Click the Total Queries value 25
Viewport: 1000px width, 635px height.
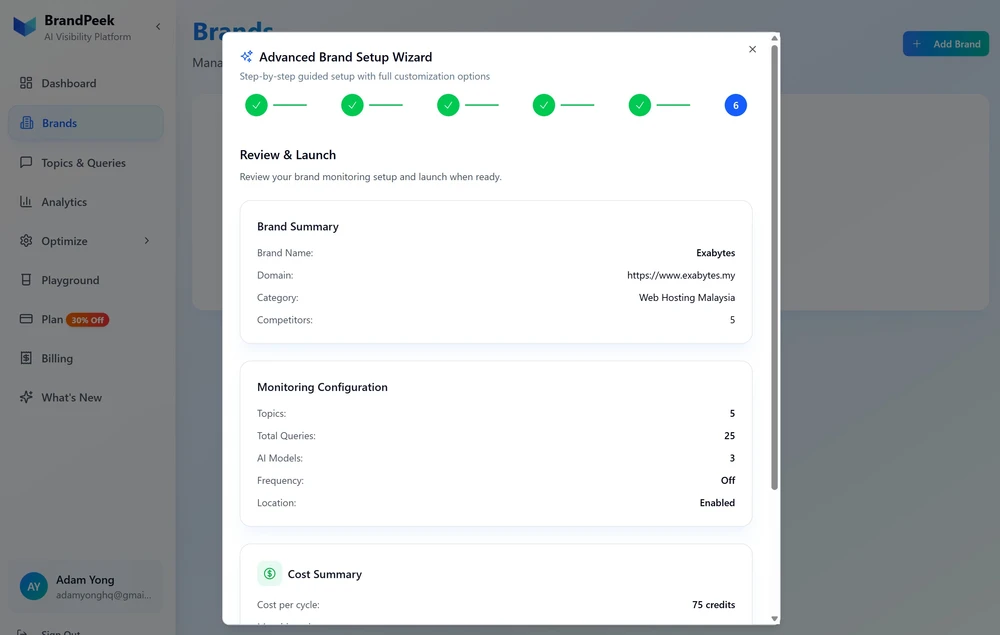(730, 436)
